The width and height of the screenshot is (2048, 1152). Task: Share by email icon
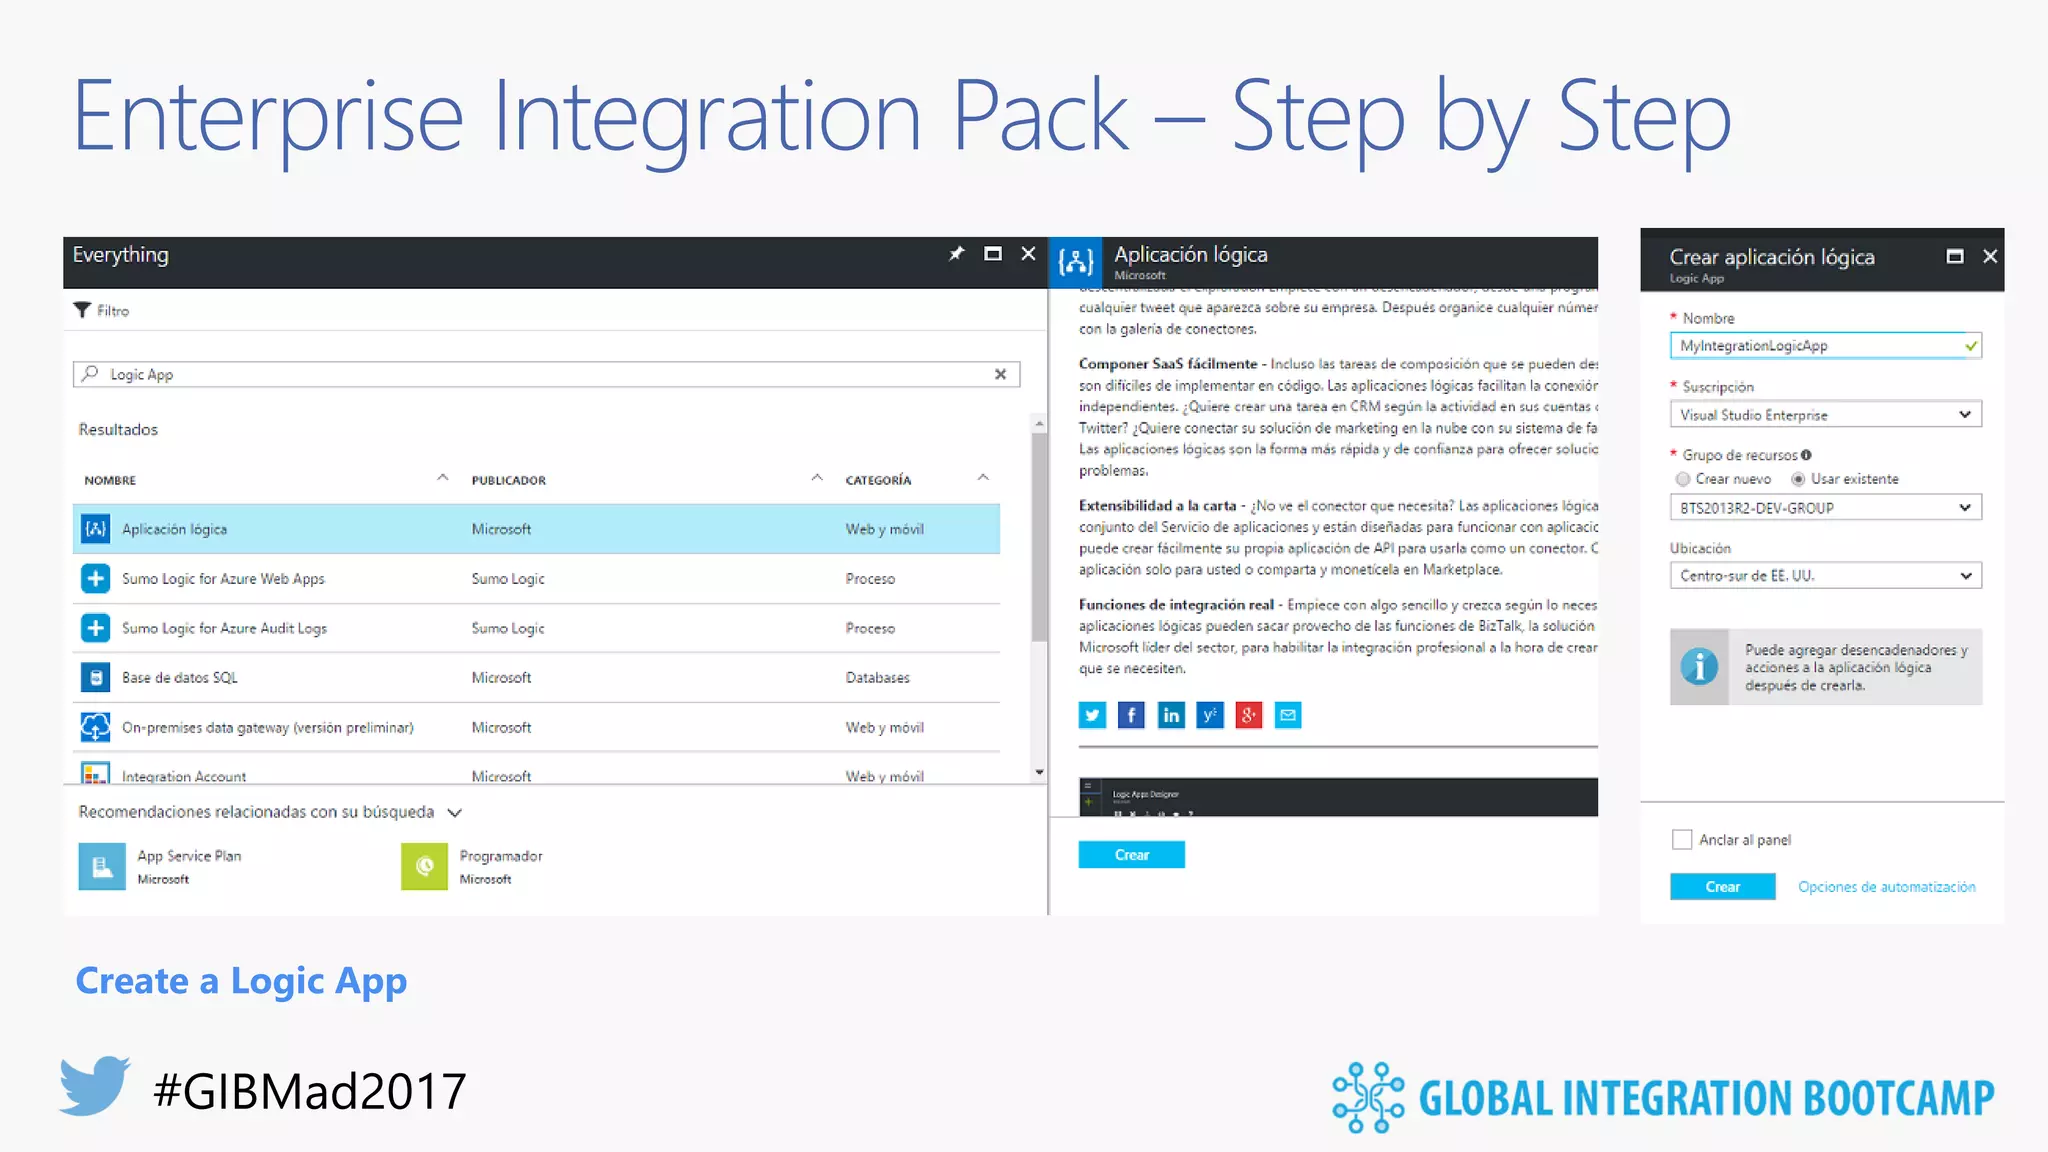[1288, 715]
